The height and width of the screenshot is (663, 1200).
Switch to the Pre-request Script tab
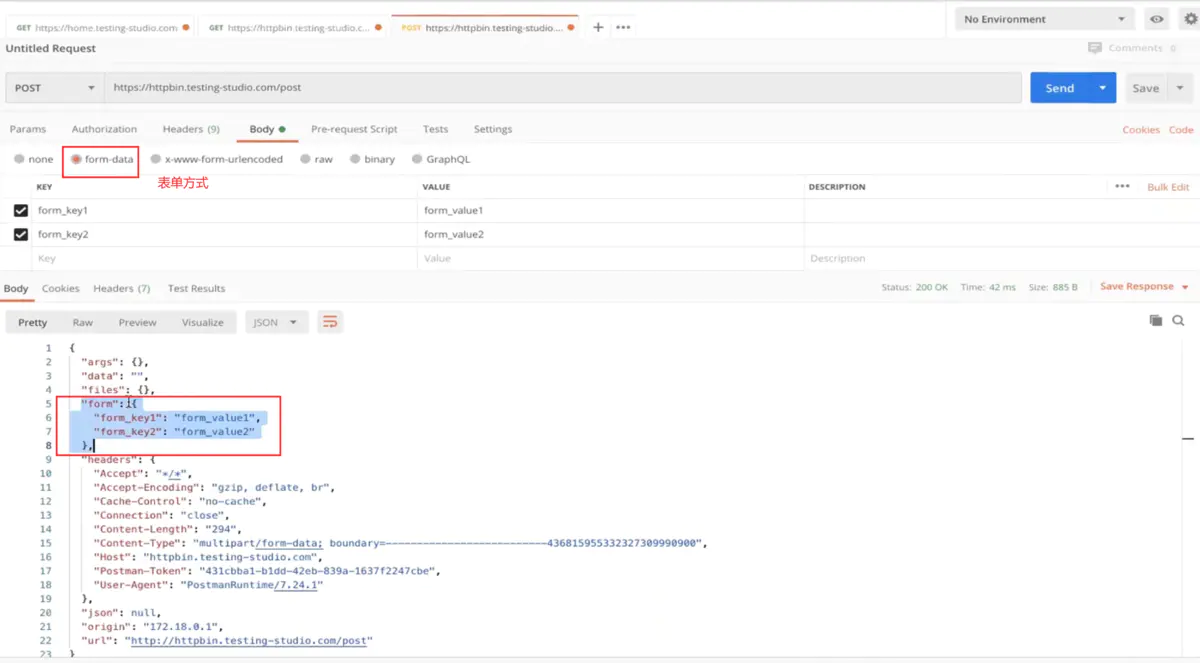click(x=352, y=128)
